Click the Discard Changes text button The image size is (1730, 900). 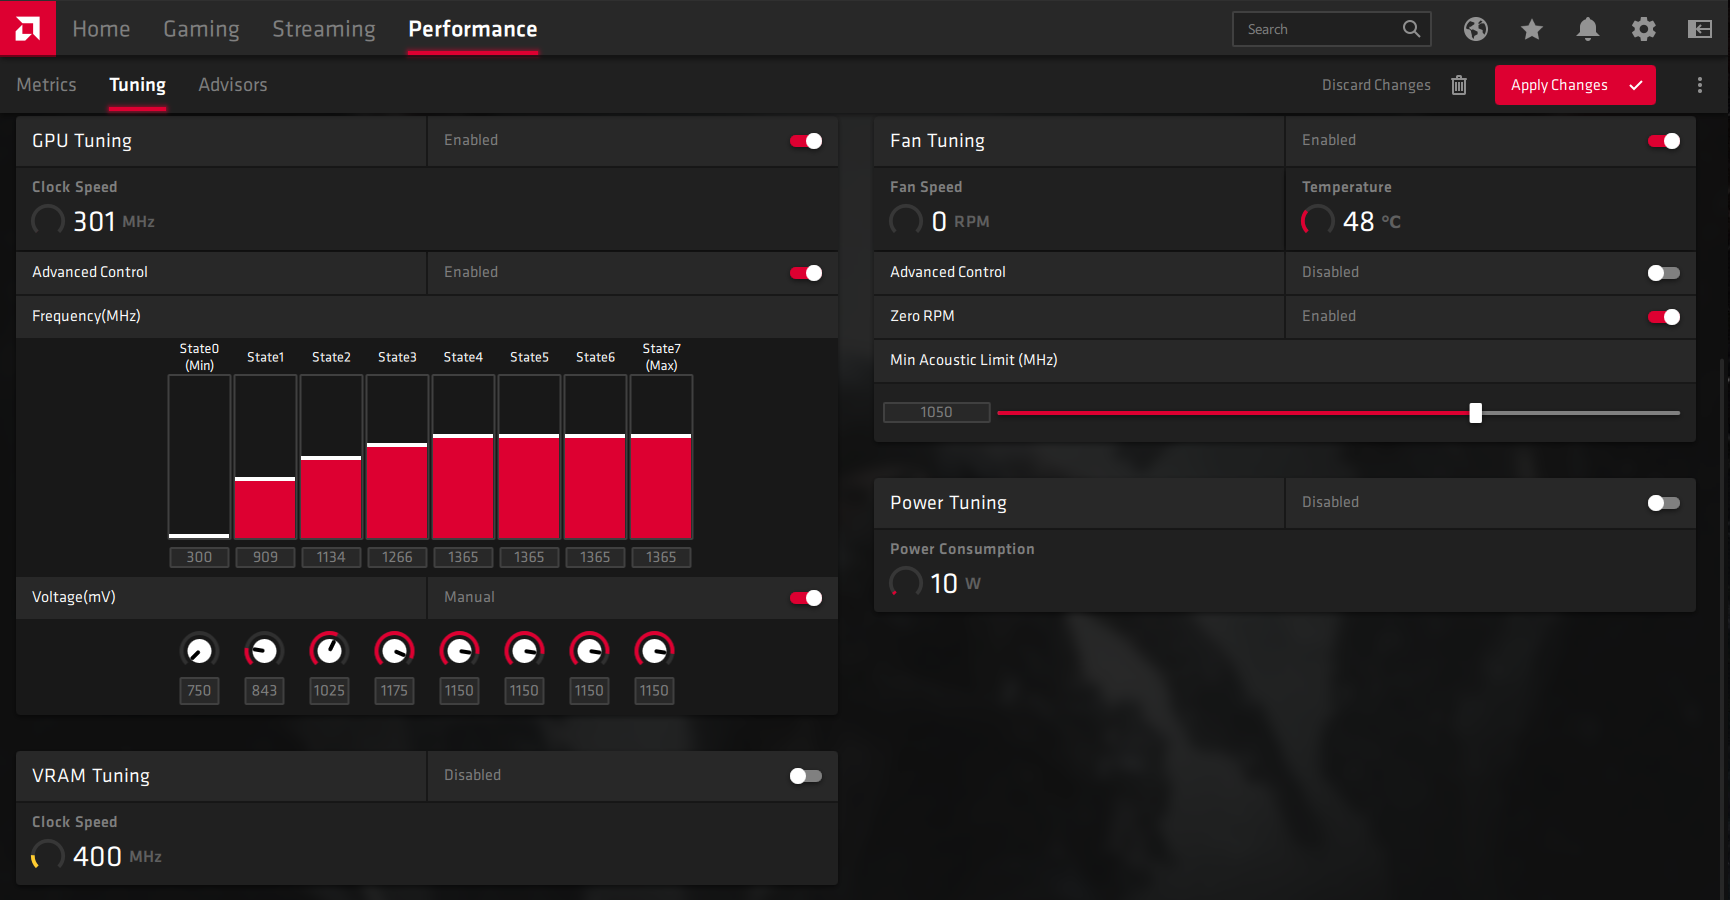point(1375,85)
